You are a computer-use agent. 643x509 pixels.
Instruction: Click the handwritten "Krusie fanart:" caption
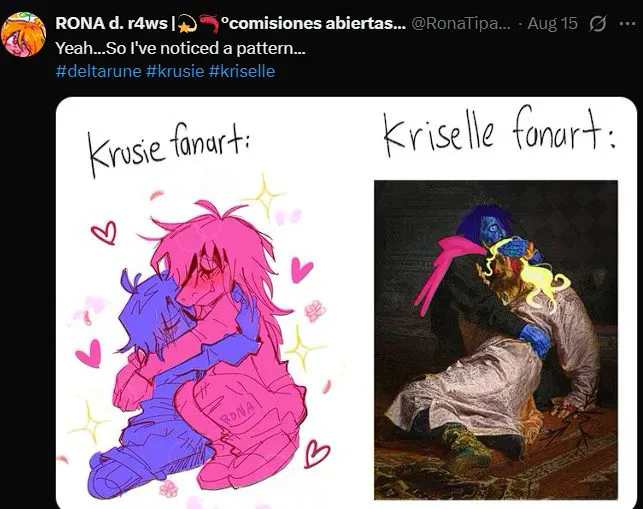coord(169,151)
